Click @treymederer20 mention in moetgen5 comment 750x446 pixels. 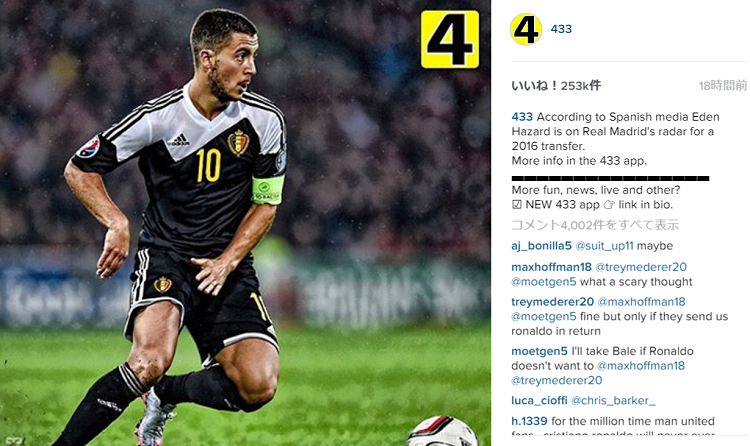pyautogui.click(x=557, y=380)
